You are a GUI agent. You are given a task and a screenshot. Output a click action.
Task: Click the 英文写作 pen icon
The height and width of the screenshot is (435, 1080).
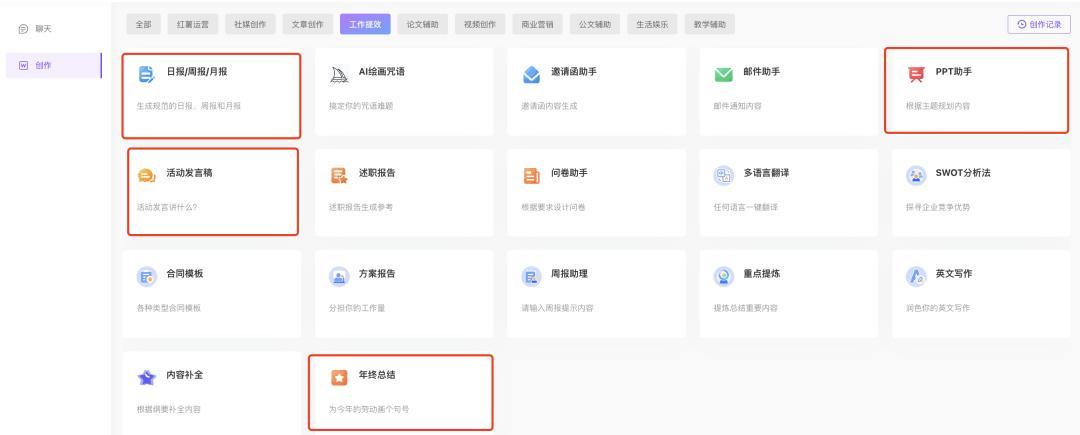915,277
